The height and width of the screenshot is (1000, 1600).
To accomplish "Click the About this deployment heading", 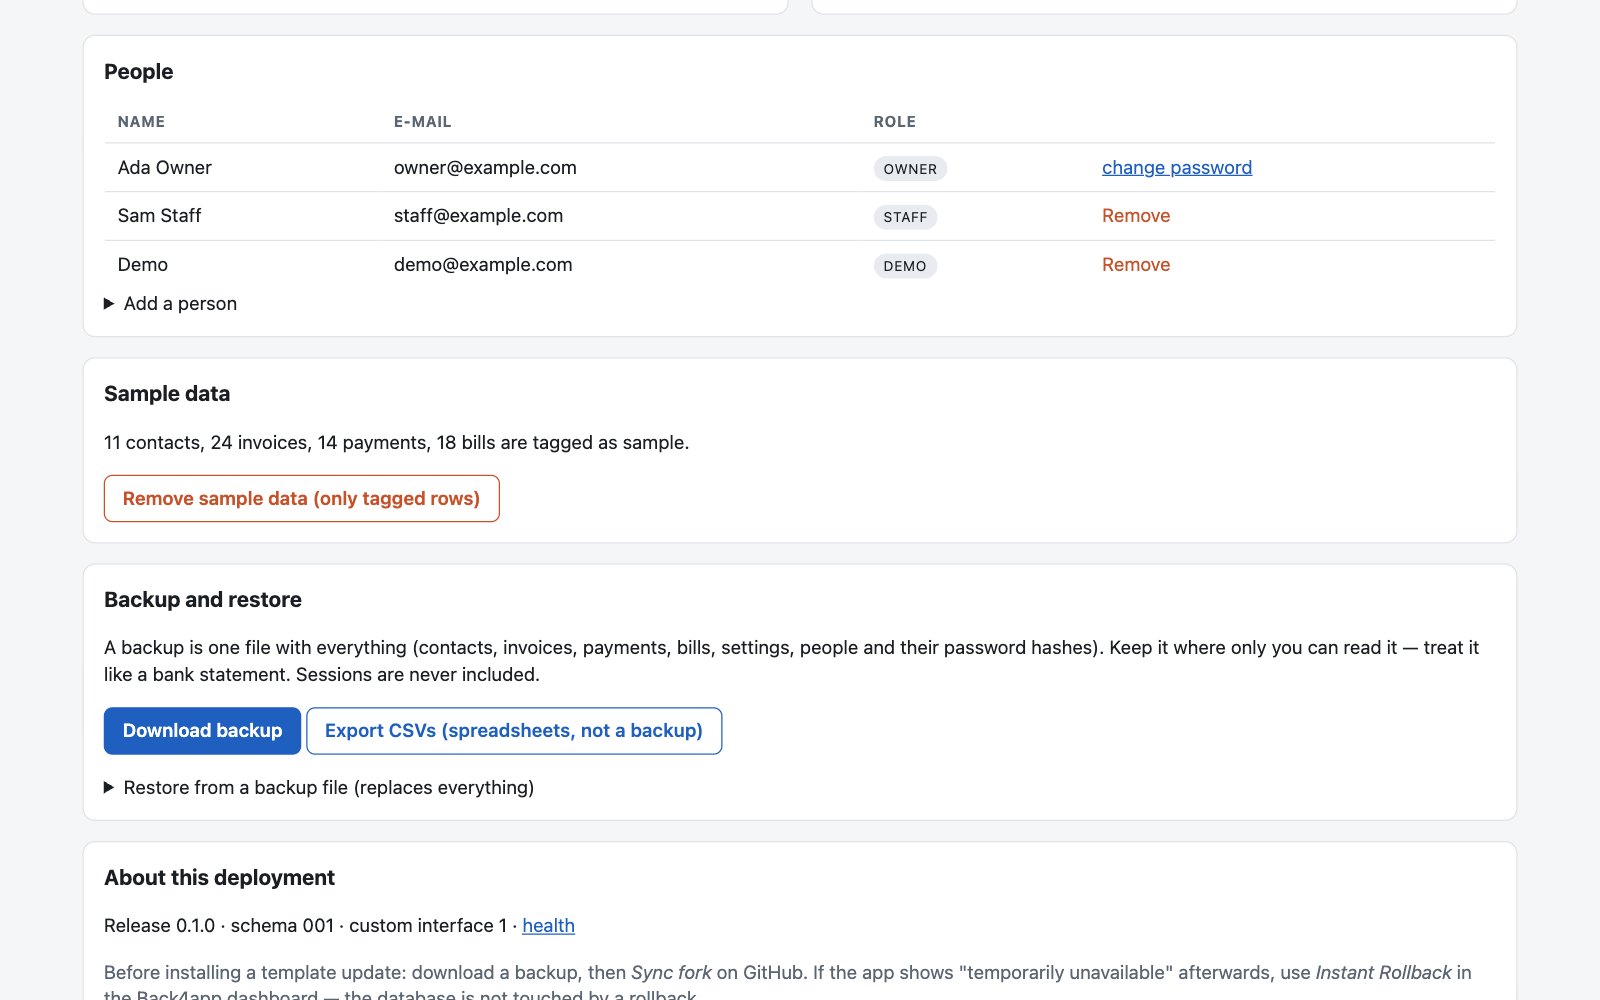I will [219, 877].
